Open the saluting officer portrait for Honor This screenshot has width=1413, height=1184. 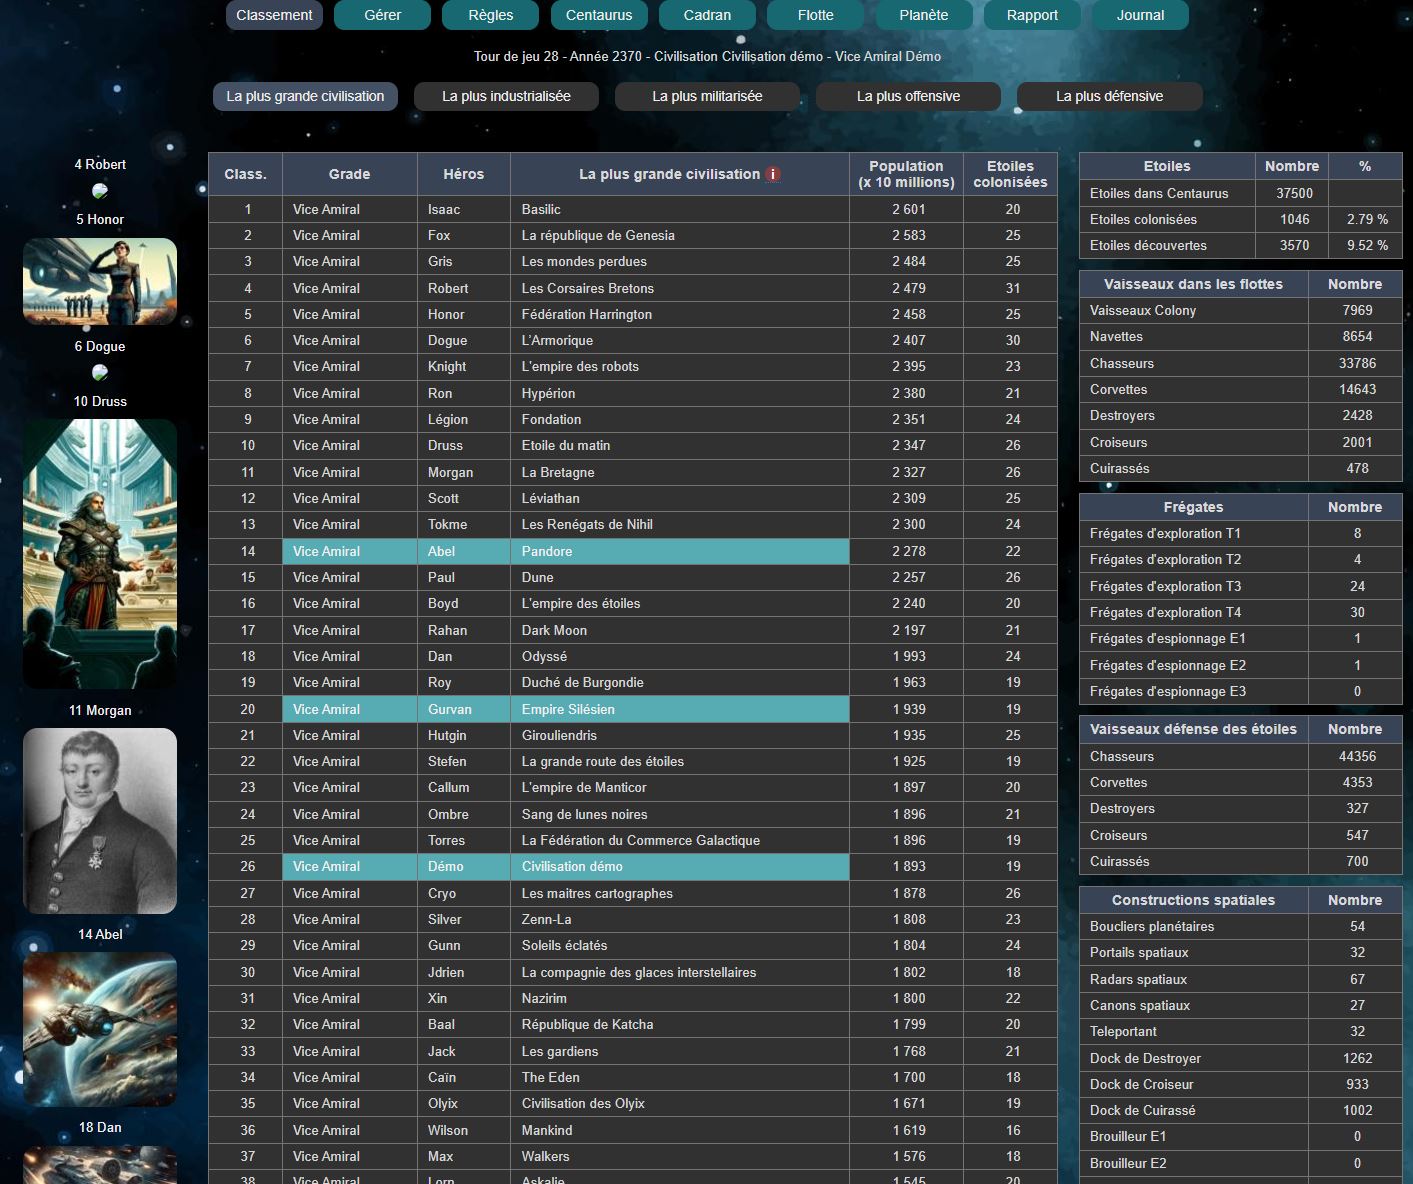coord(100,281)
